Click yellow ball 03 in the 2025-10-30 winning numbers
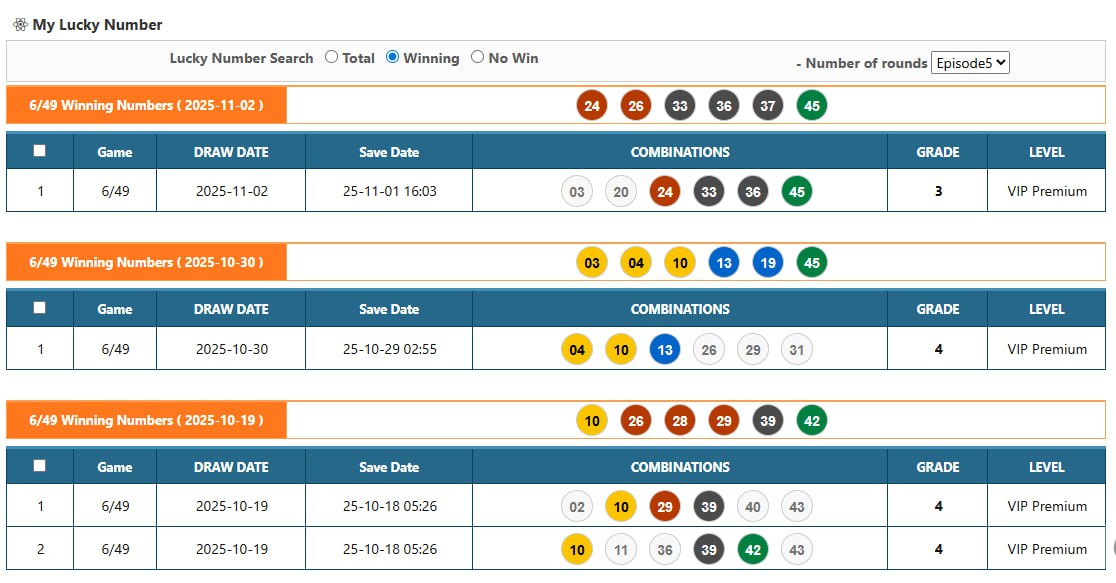The image size is (1116, 583). pos(592,263)
